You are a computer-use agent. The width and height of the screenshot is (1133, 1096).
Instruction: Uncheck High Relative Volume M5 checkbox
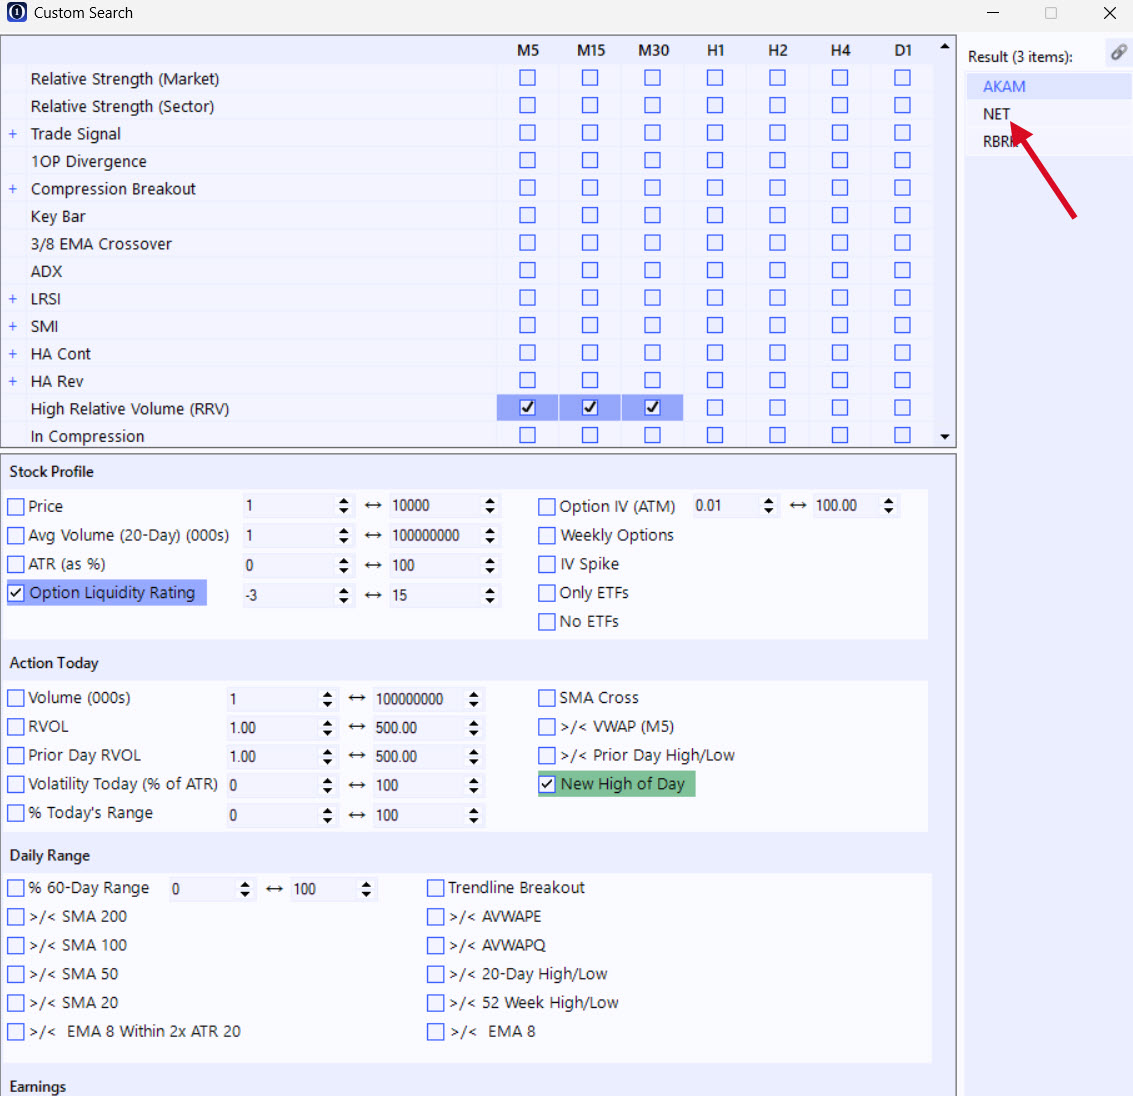[x=527, y=407]
